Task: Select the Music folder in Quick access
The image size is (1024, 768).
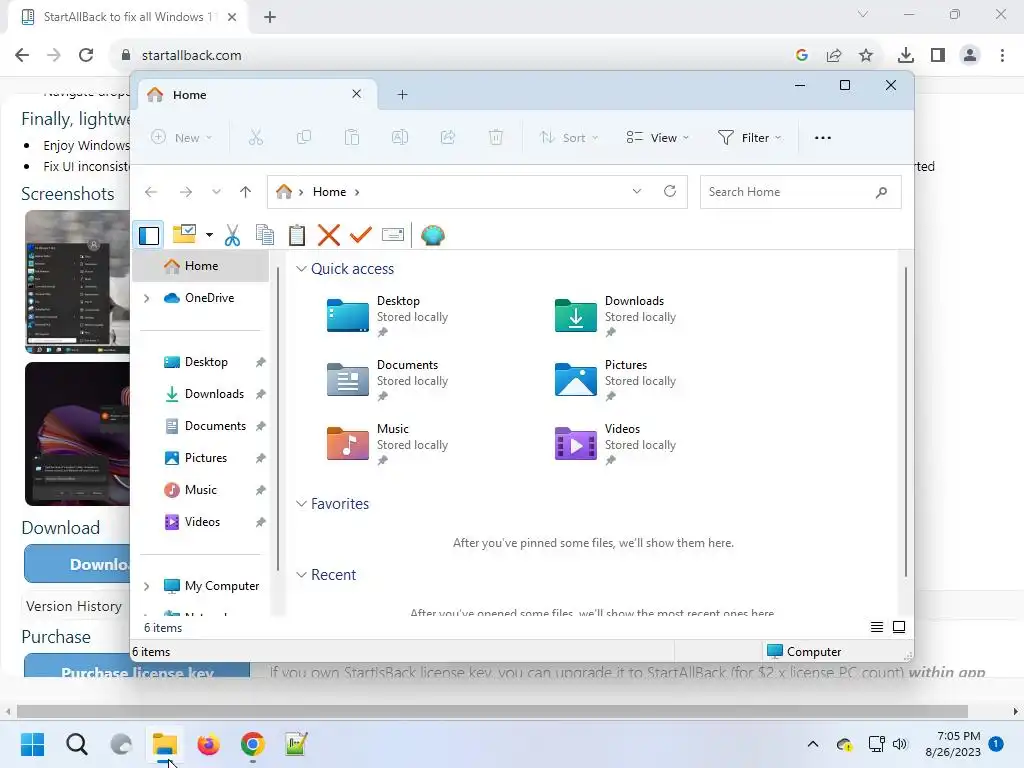Action: point(388,445)
